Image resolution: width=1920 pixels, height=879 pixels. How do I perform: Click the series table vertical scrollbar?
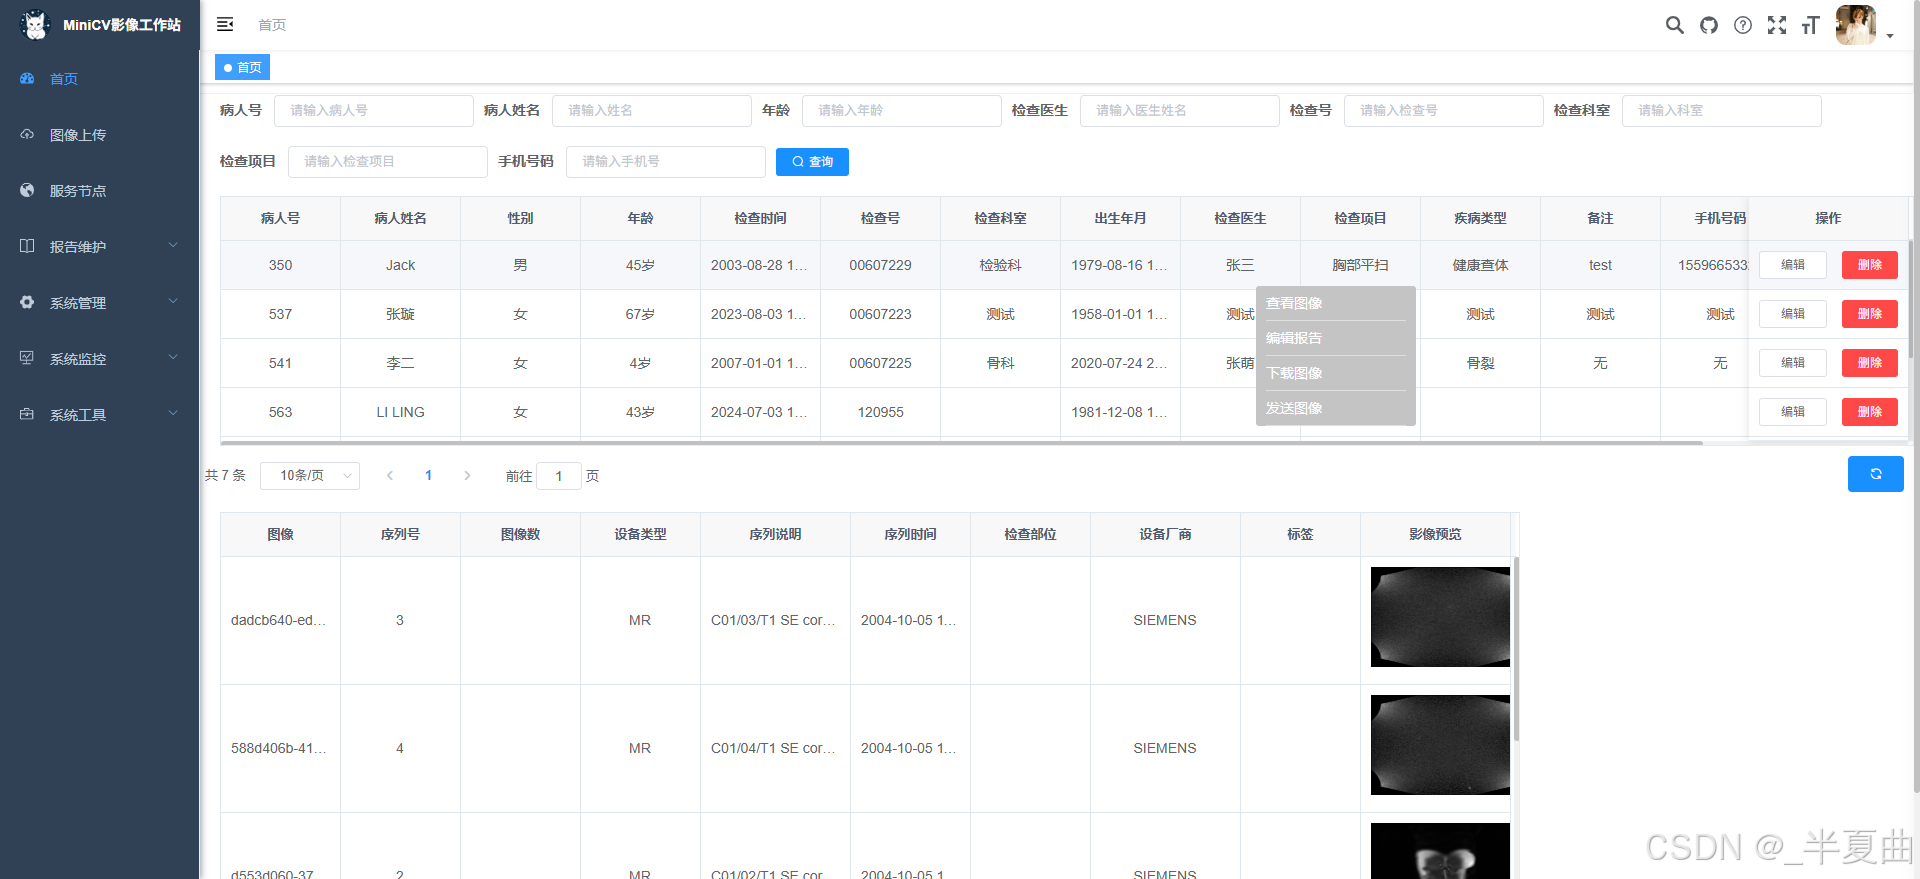click(1516, 649)
